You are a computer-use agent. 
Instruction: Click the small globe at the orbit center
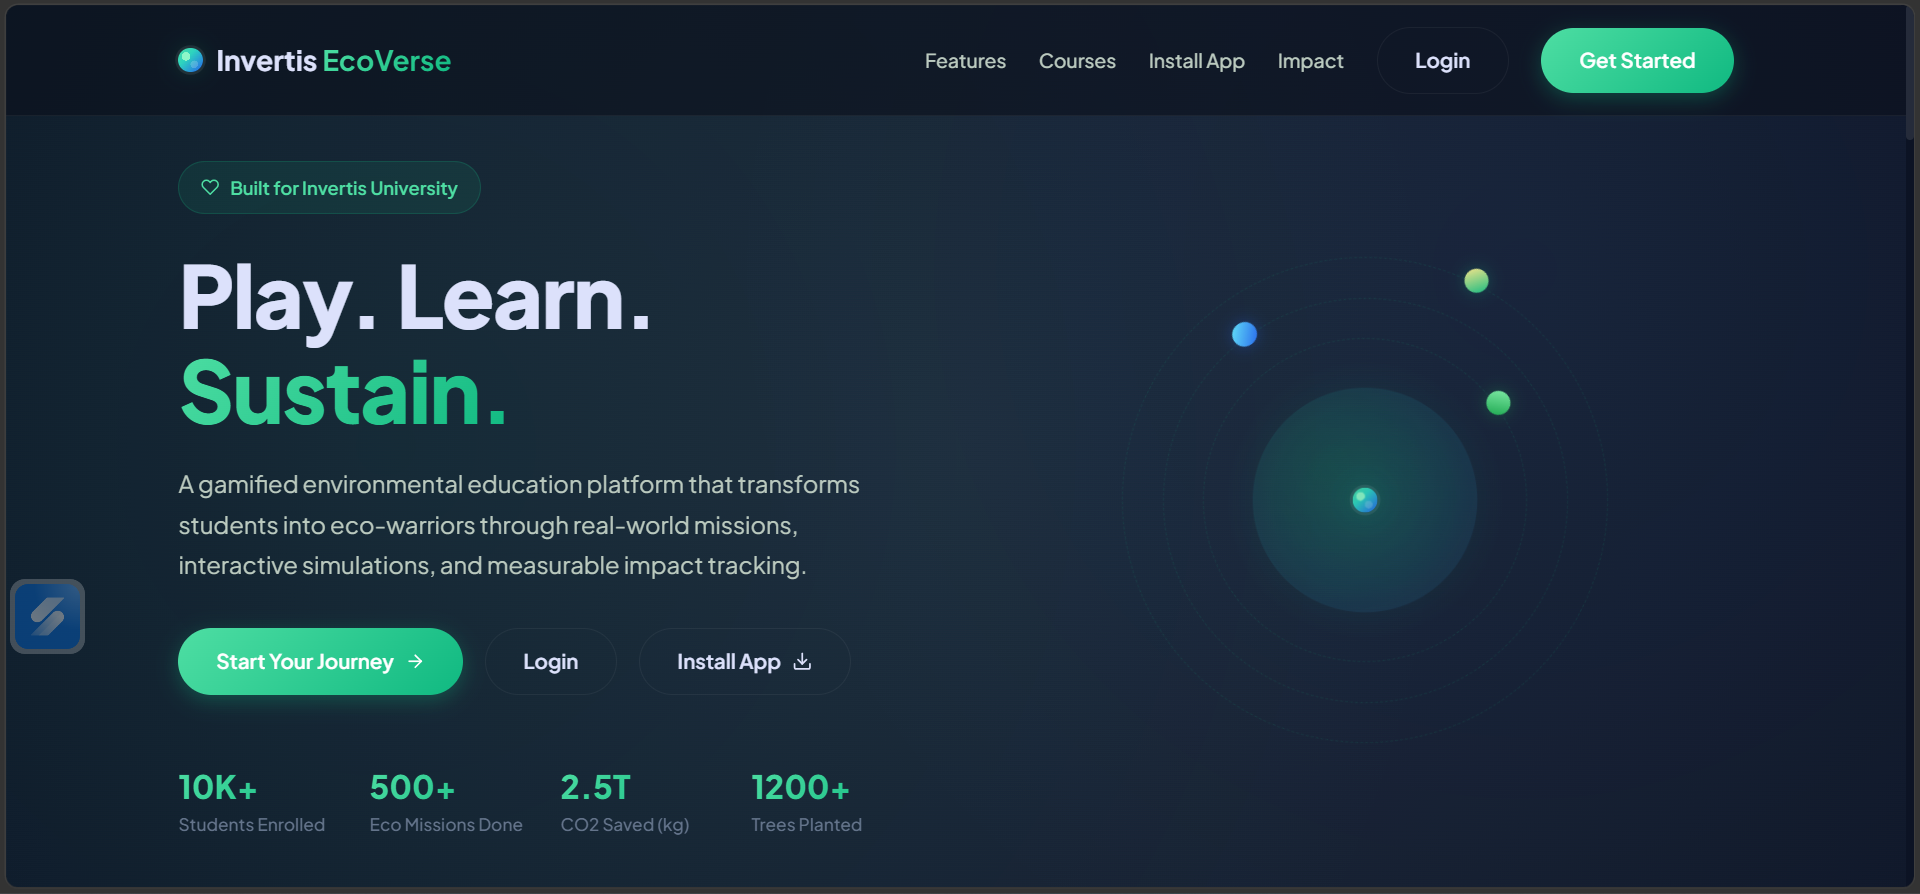click(1365, 499)
